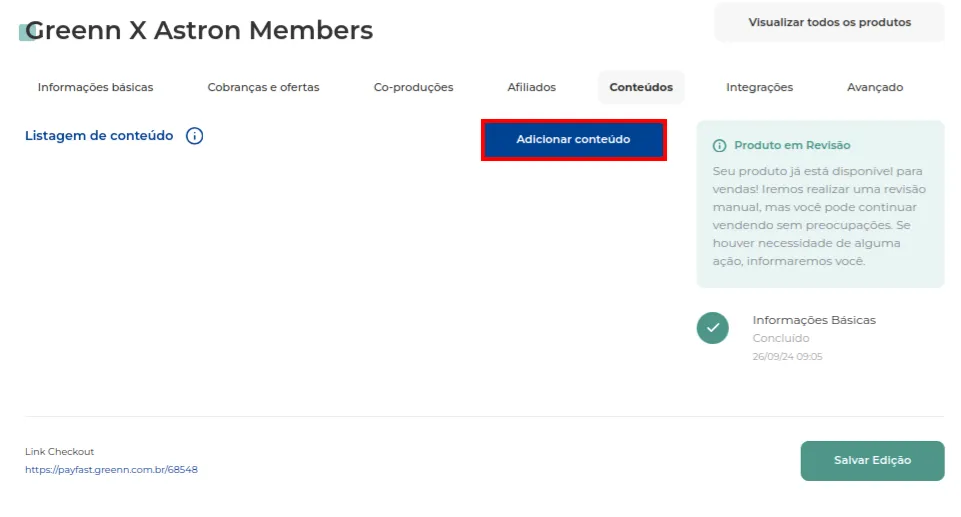961x517 pixels.
Task: Click the Salvar Edição button
Action: [x=872, y=461]
